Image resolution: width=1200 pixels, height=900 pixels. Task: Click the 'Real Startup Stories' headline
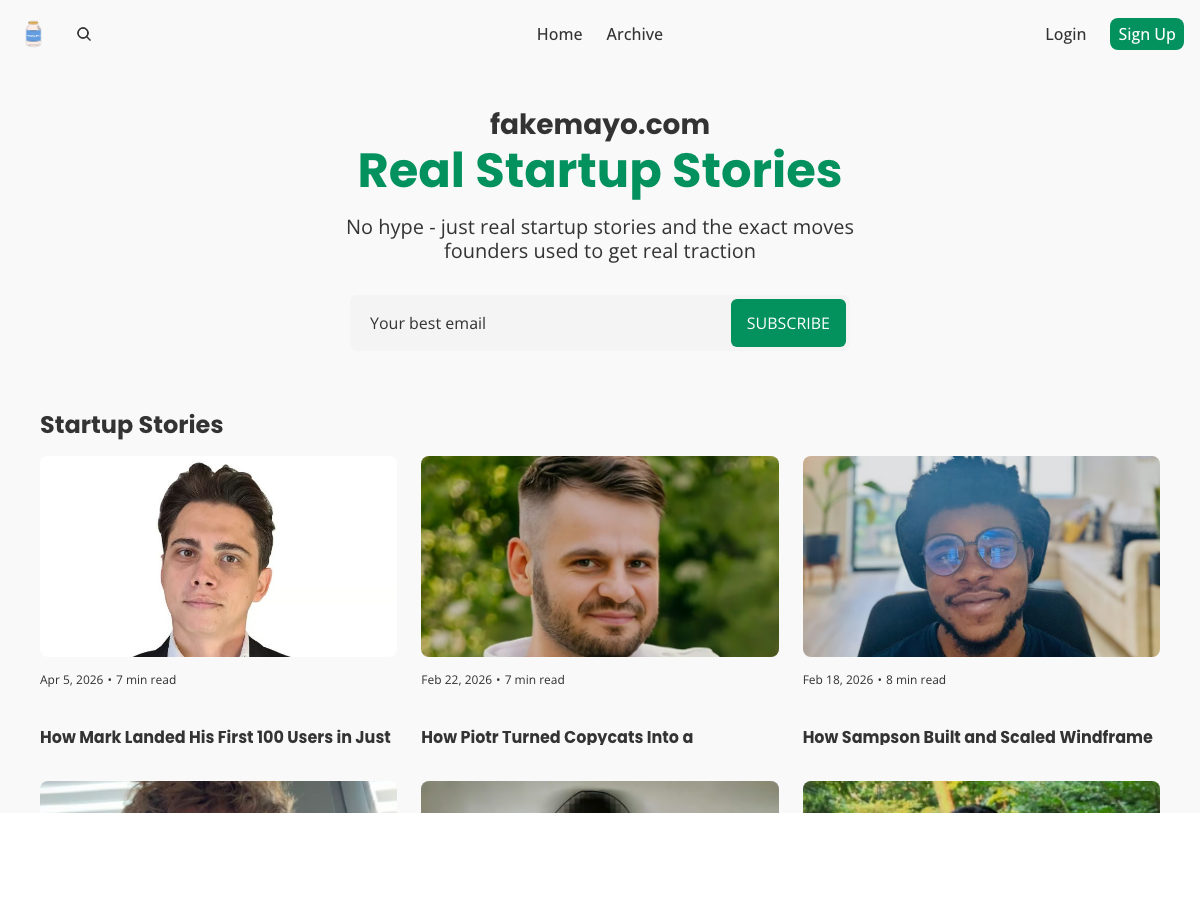coord(599,170)
